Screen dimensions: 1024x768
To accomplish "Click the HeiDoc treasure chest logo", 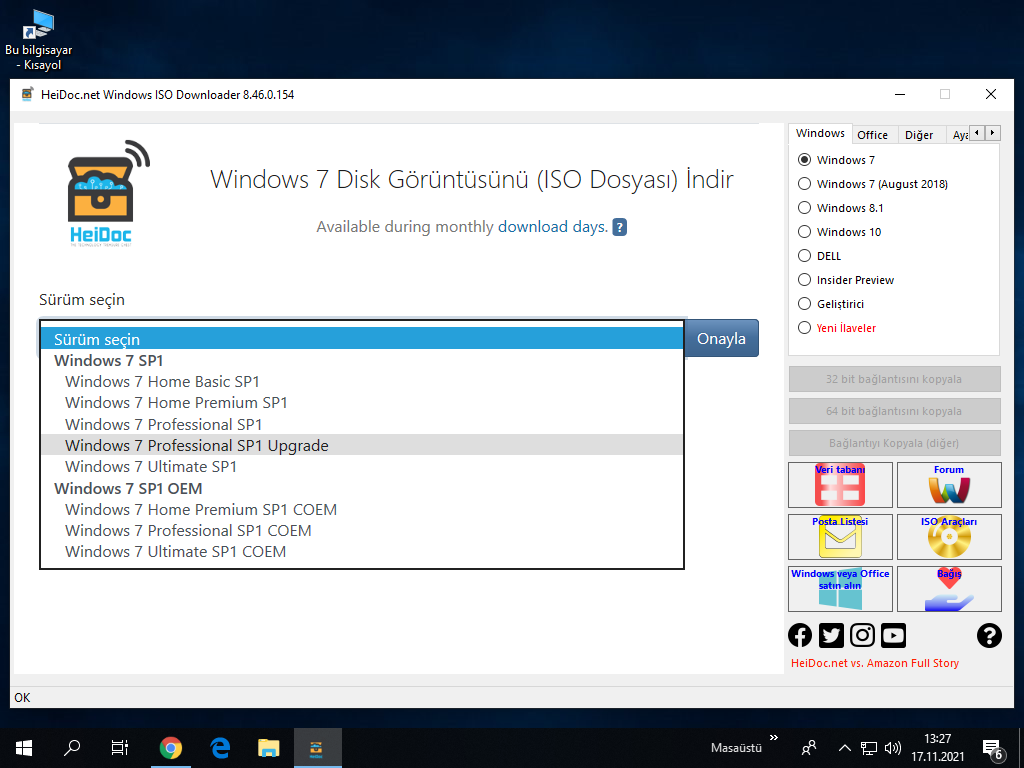I will (x=108, y=193).
